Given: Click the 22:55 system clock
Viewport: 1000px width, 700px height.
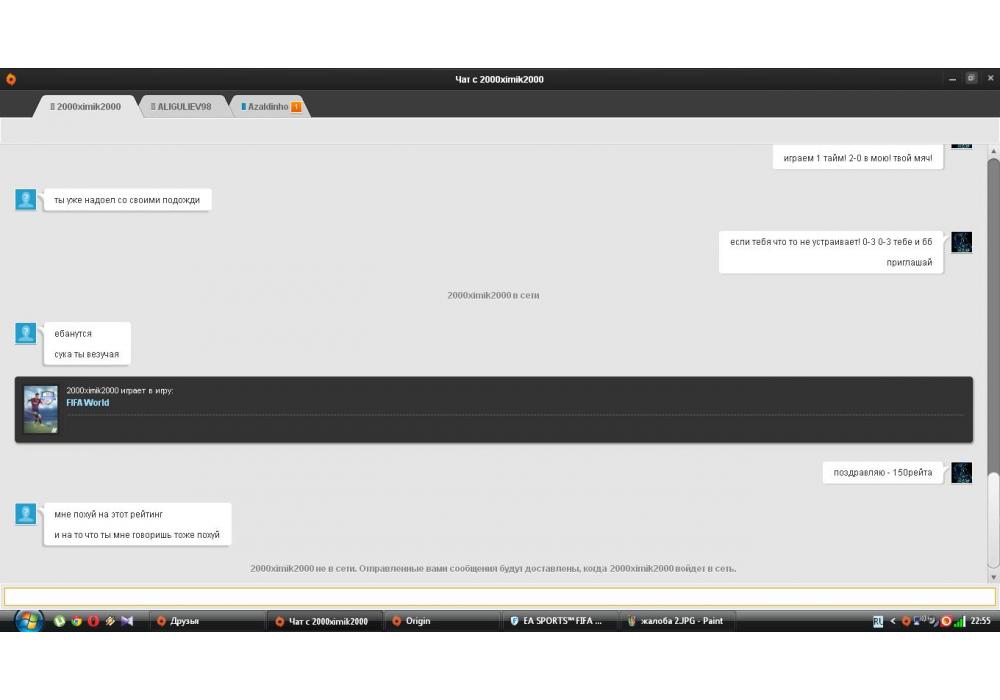Looking at the screenshot, I should click(x=980, y=621).
